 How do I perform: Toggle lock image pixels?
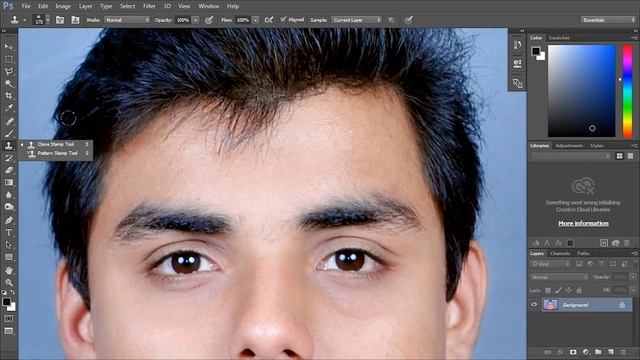click(x=558, y=290)
